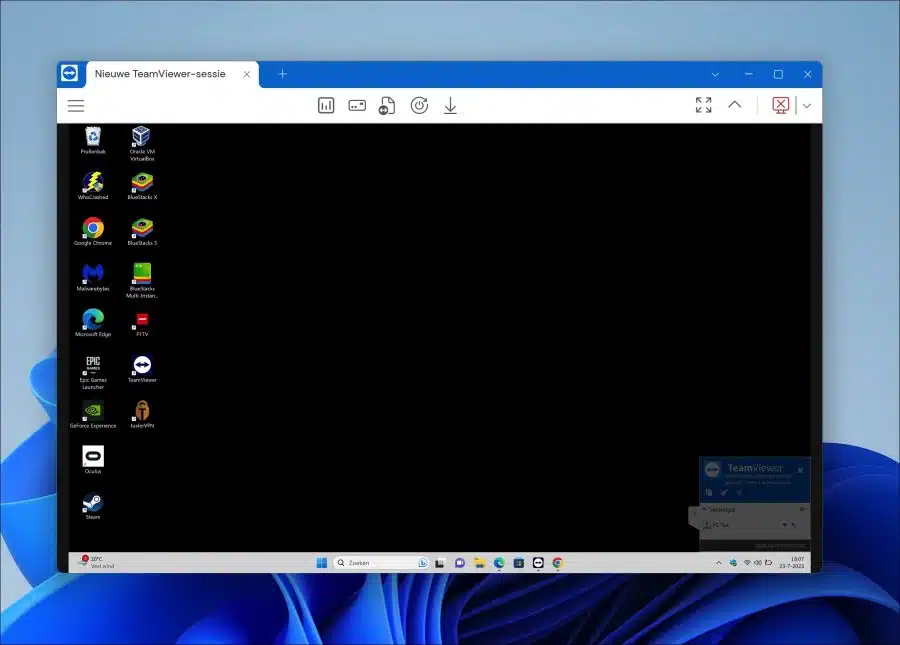The height and width of the screenshot is (645, 900).
Task: Select the F1TV desktop icon
Action: pyautogui.click(x=142, y=324)
